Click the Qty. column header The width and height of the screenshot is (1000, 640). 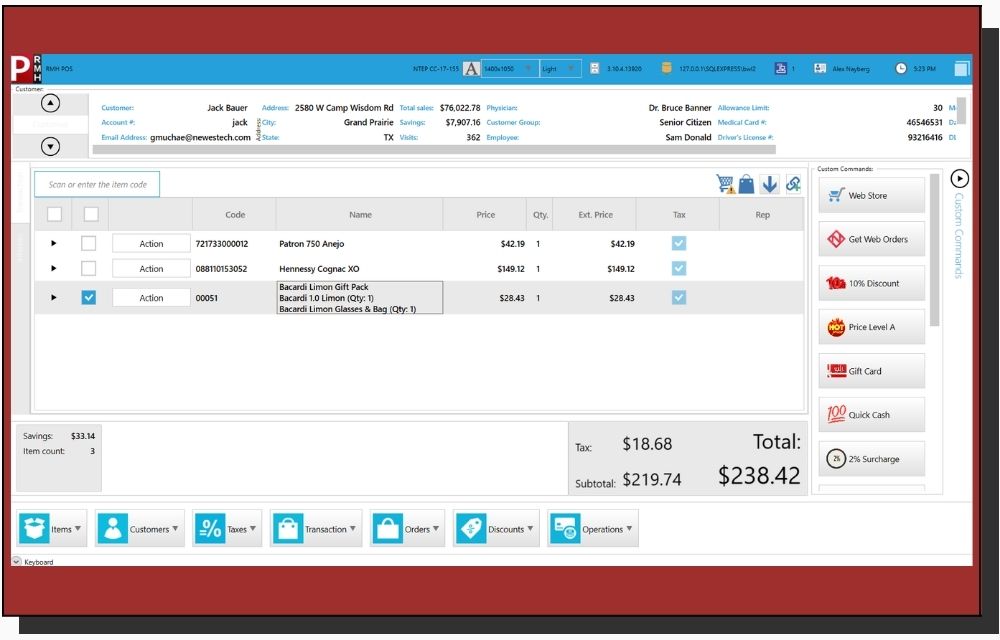(540, 214)
